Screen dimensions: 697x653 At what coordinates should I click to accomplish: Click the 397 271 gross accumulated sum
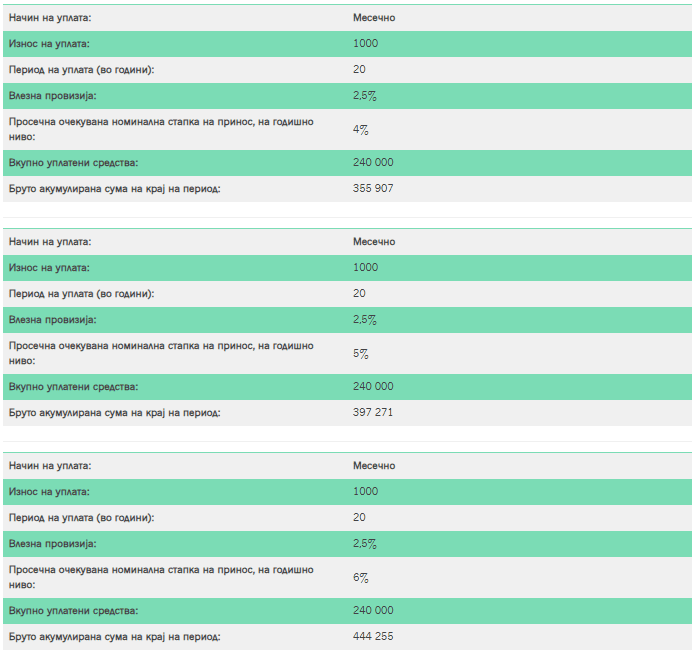(373, 412)
